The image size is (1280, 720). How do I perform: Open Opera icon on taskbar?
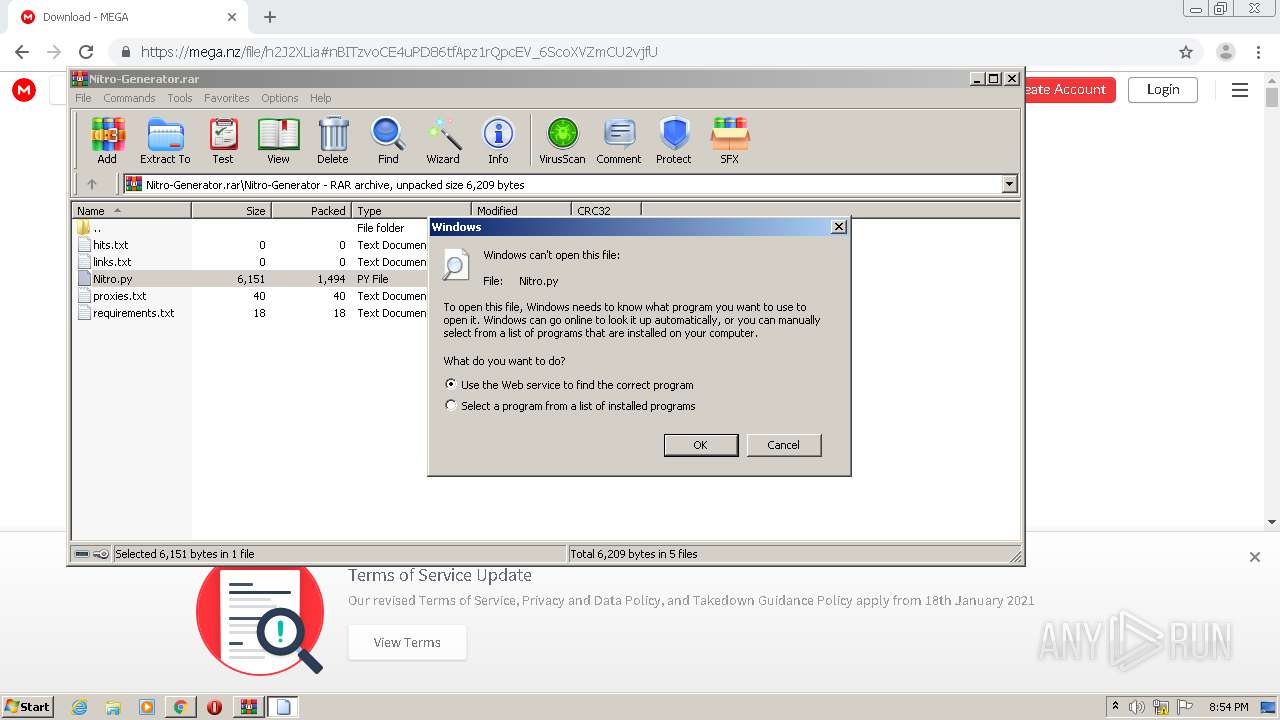coord(214,707)
